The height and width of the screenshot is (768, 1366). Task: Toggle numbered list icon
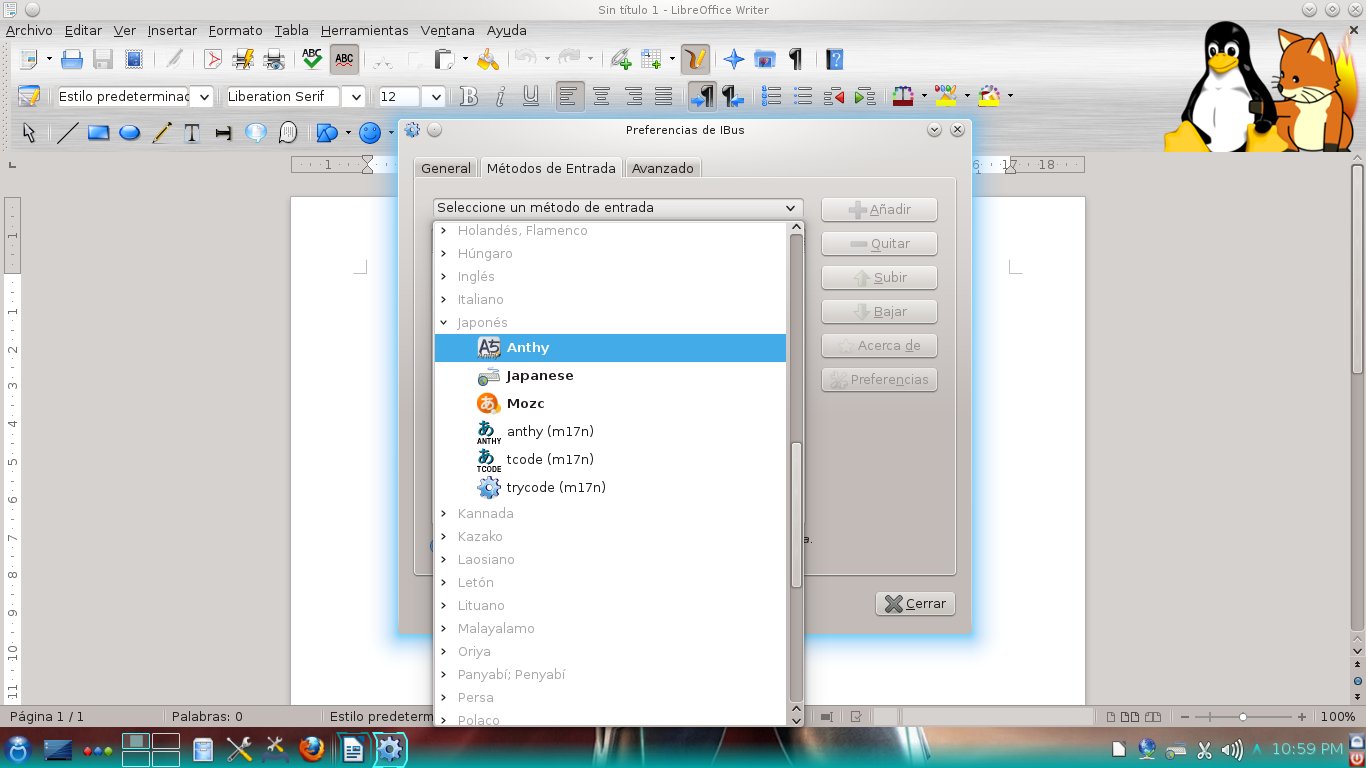point(771,96)
